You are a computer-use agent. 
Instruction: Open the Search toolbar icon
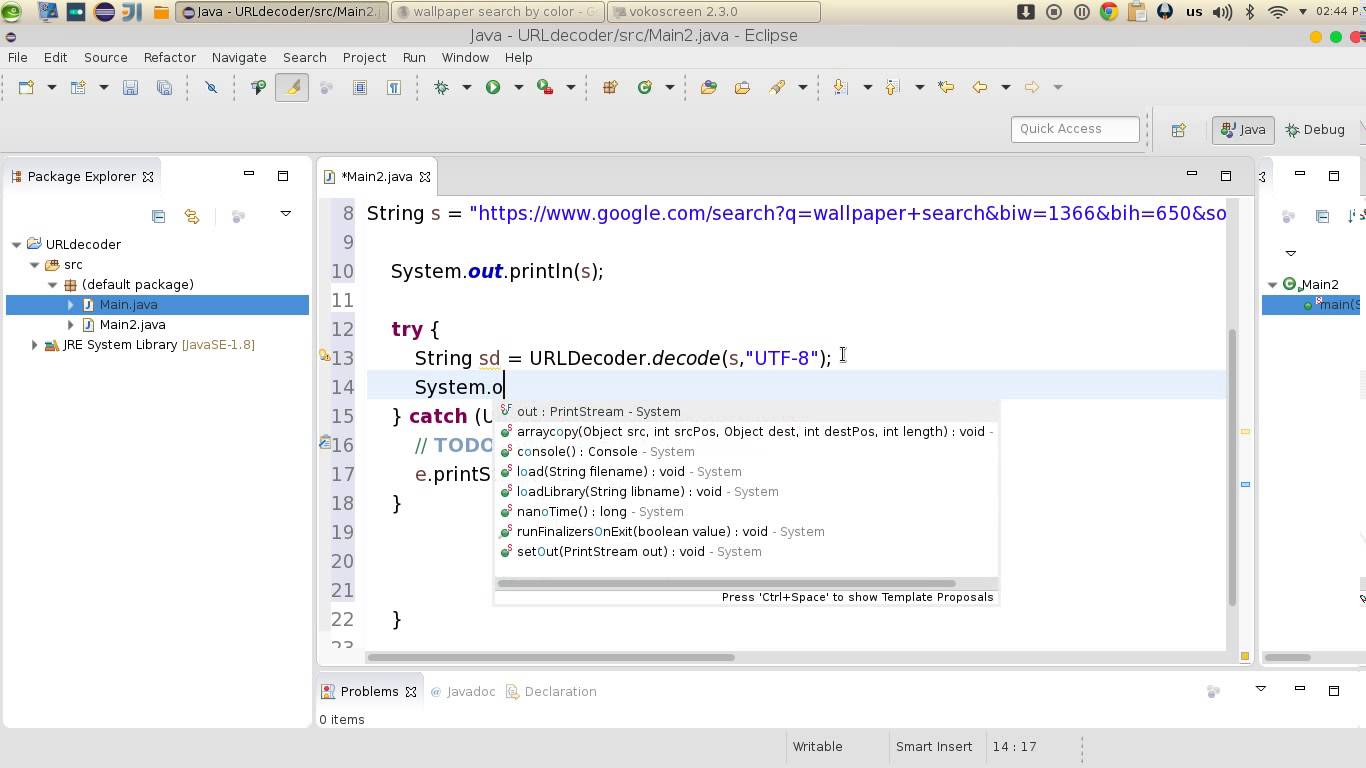coord(778,87)
